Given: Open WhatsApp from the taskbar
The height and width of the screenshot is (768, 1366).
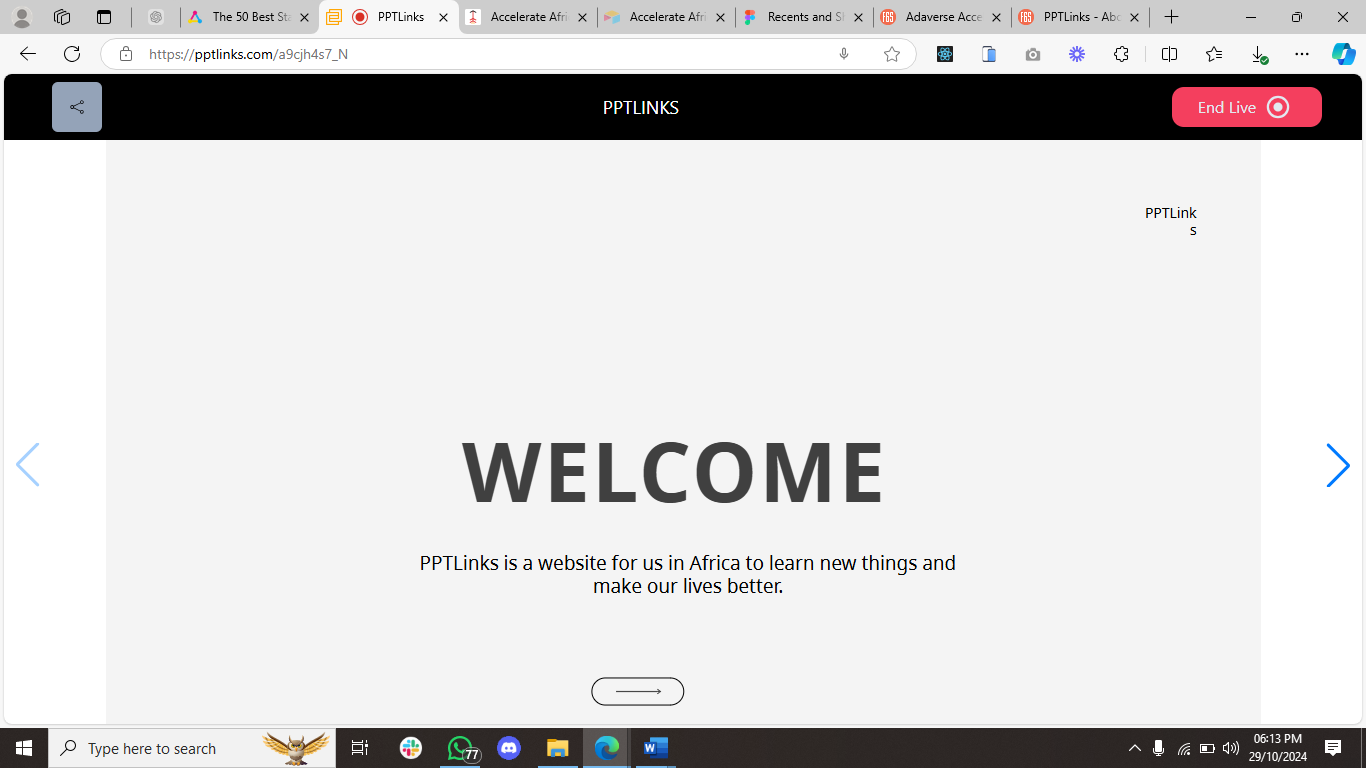Looking at the screenshot, I should (x=460, y=748).
